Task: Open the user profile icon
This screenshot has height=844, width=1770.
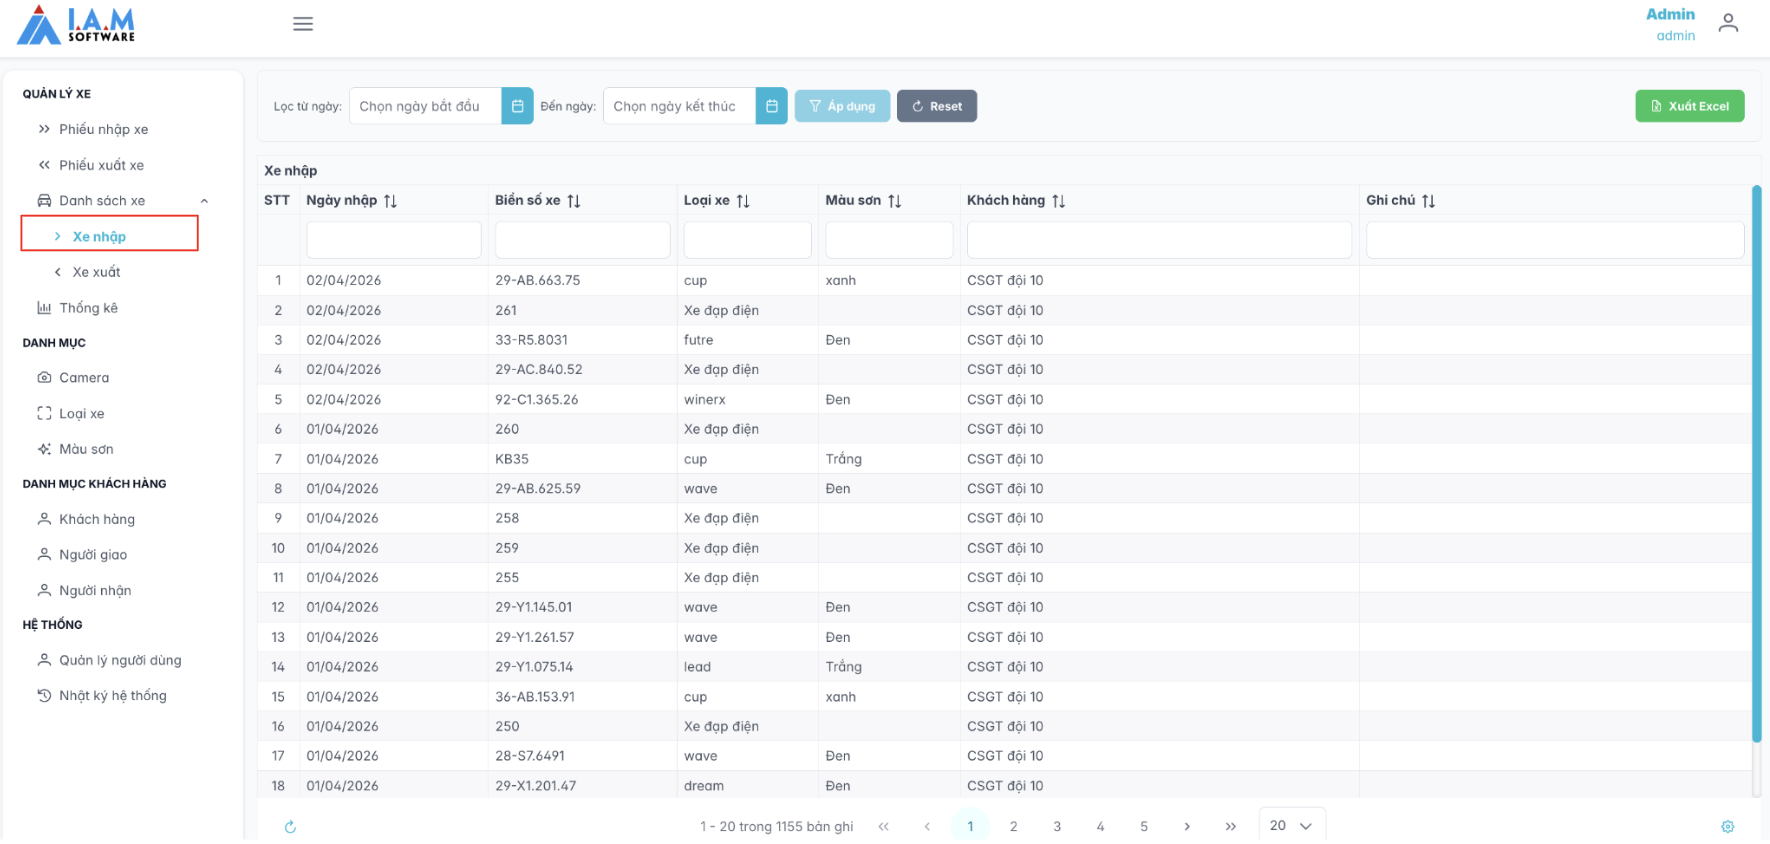Action: 1728,23
